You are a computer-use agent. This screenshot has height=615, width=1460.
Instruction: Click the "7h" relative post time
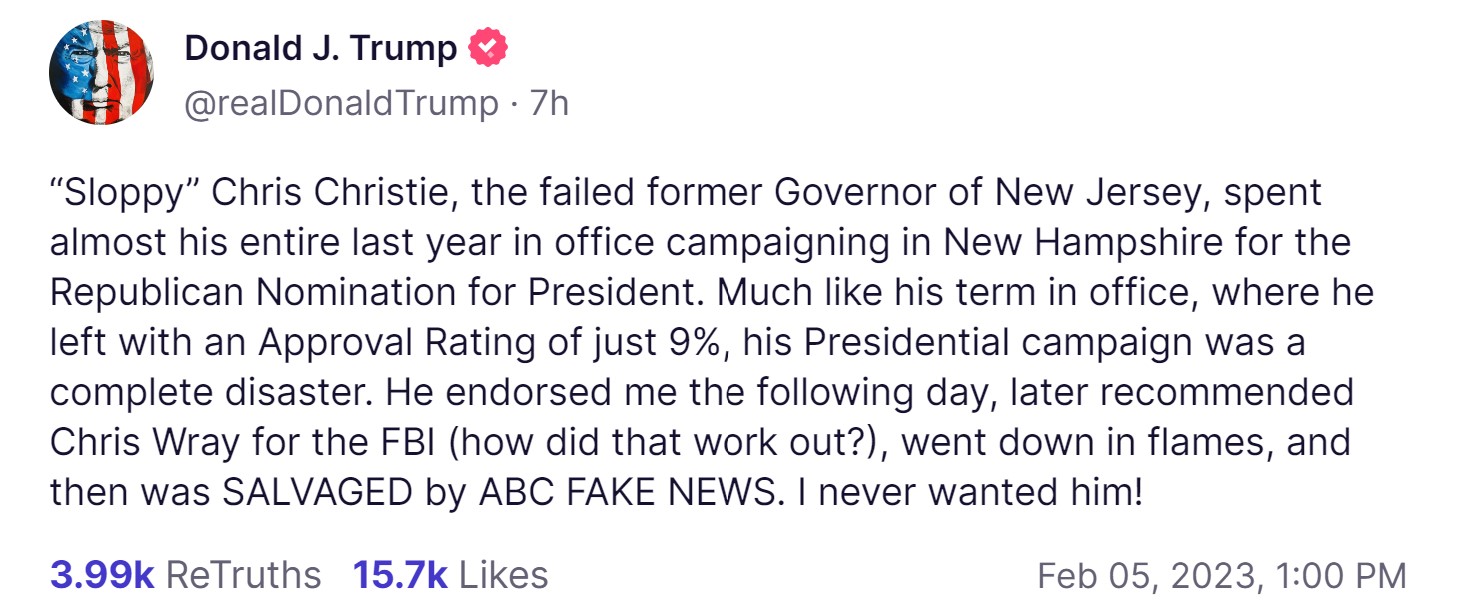pyautogui.click(x=548, y=103)
